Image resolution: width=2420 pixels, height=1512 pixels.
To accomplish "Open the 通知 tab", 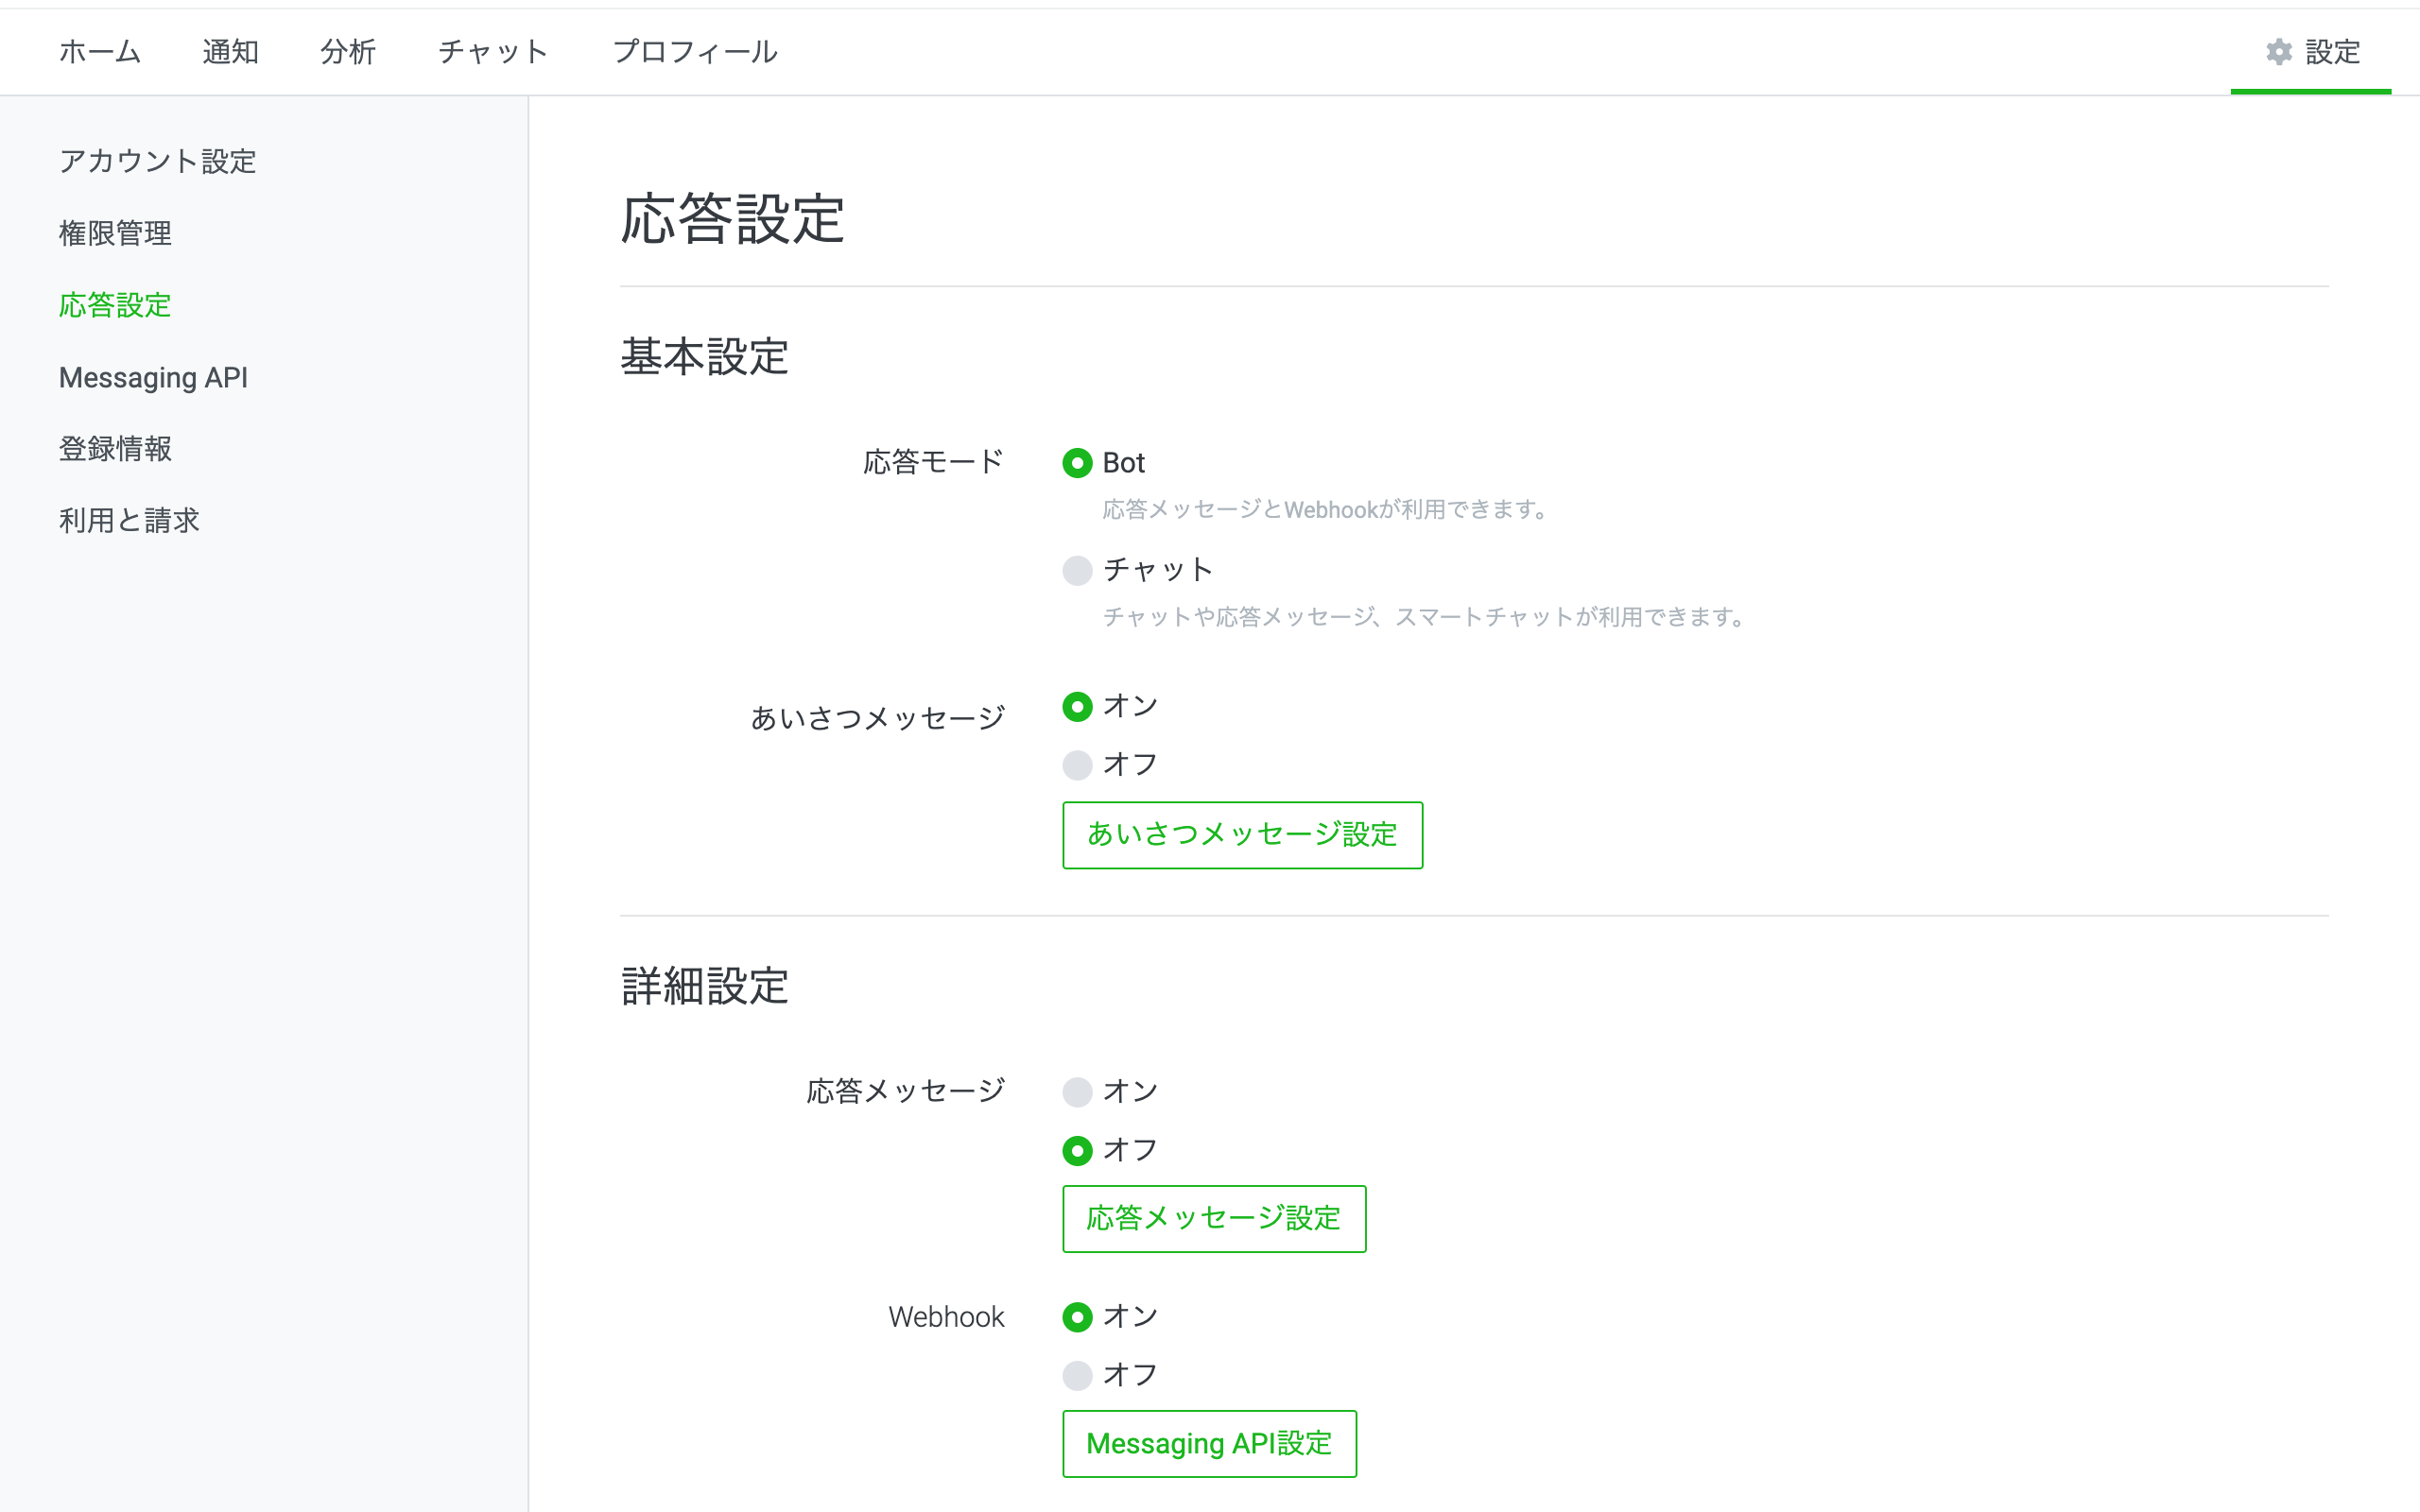I will pos(230,52).
